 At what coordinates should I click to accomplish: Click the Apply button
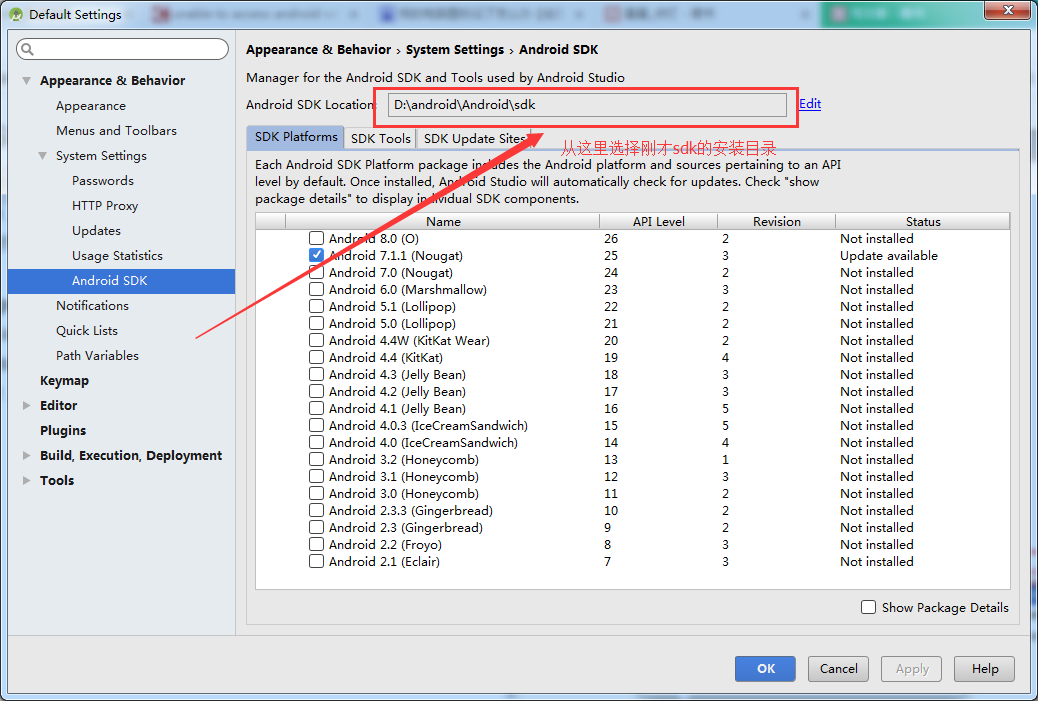(x=912, y=669)
